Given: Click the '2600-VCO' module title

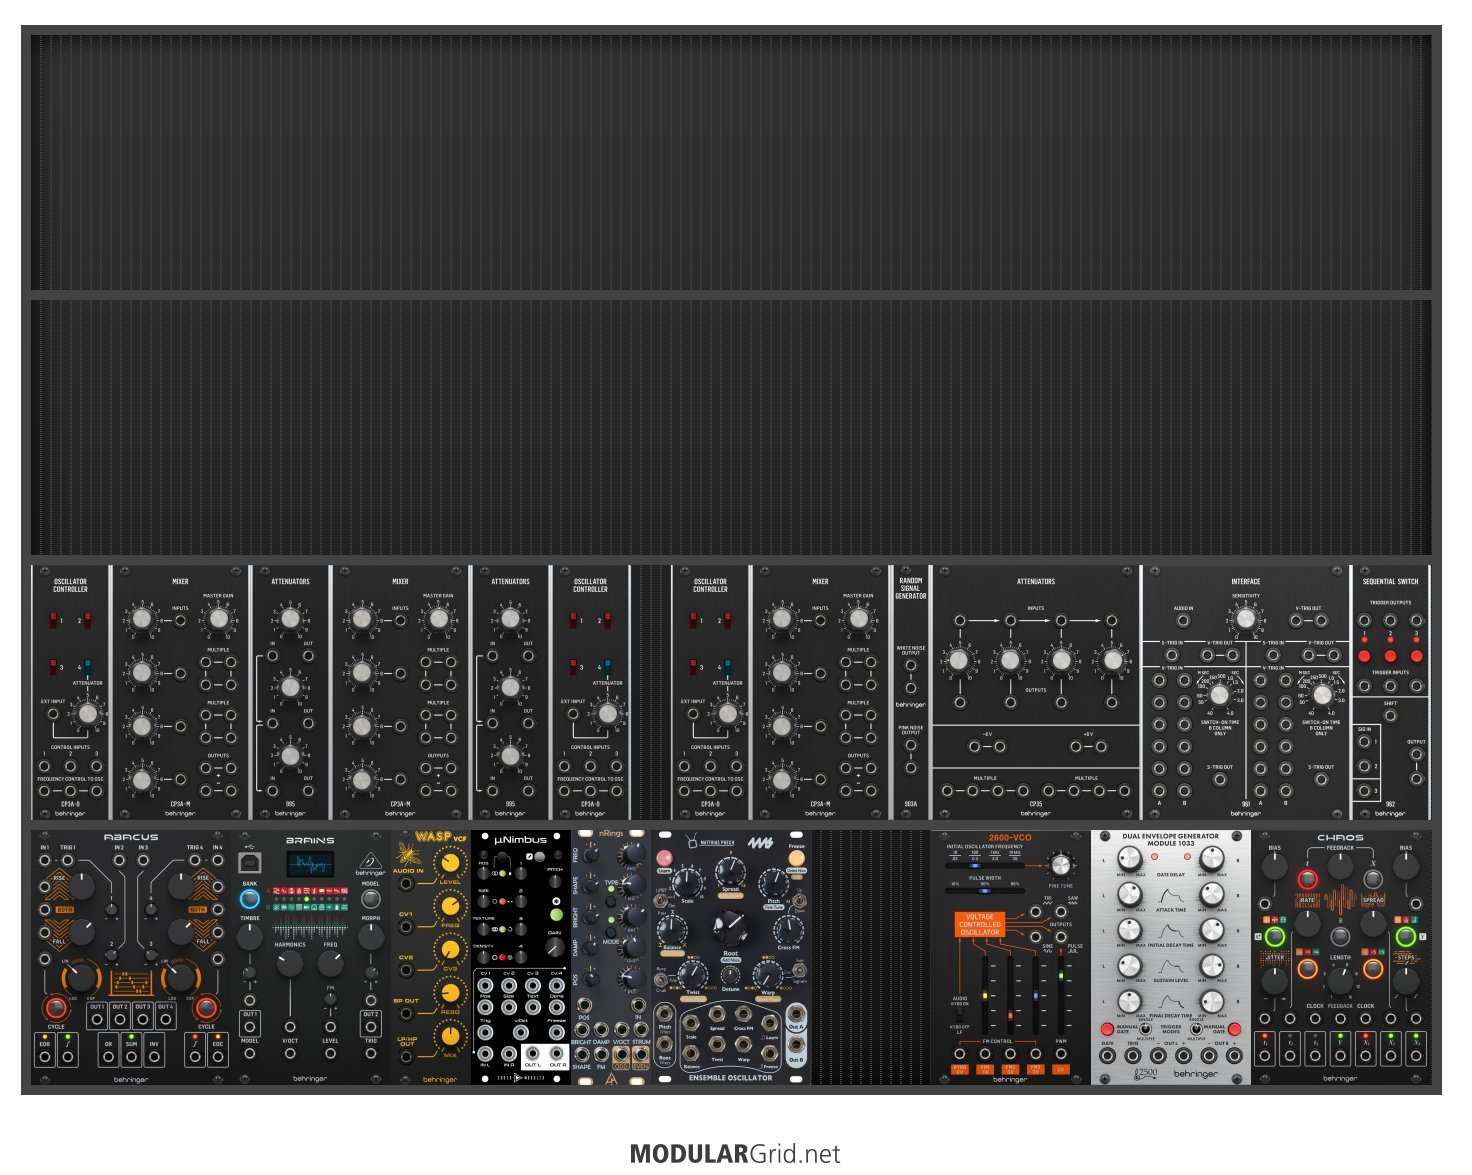Looking at the screenshot, I should coord(1009,838).
